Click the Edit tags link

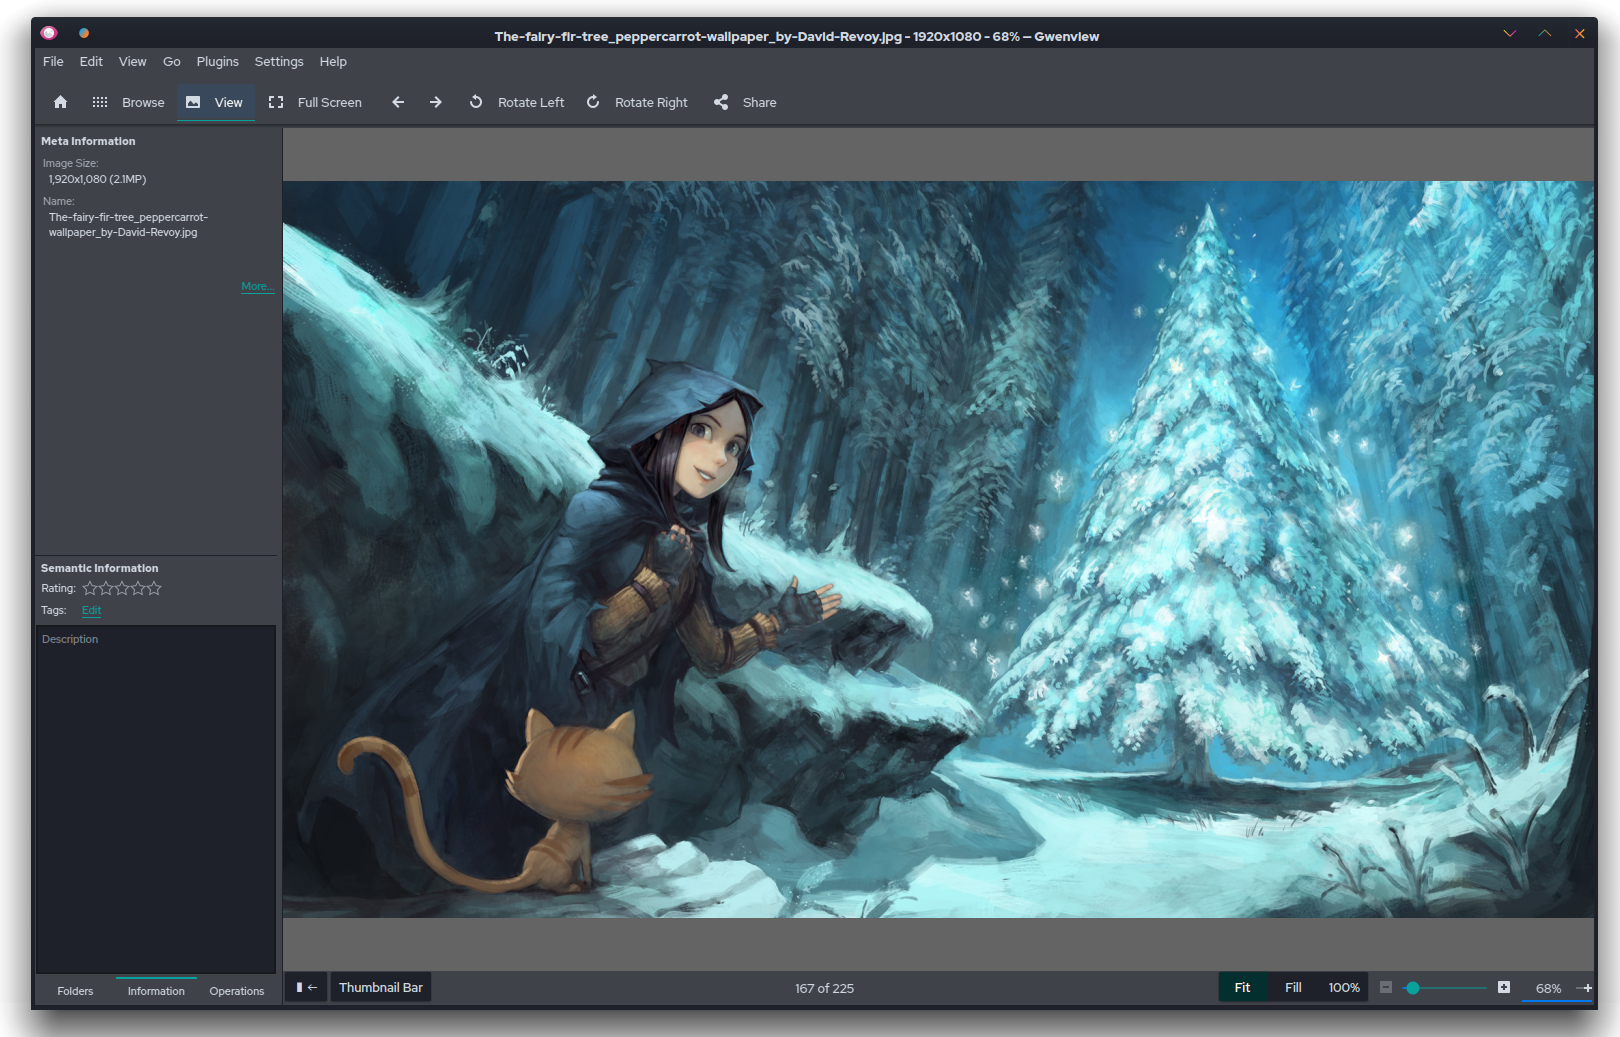pos(91,610)
